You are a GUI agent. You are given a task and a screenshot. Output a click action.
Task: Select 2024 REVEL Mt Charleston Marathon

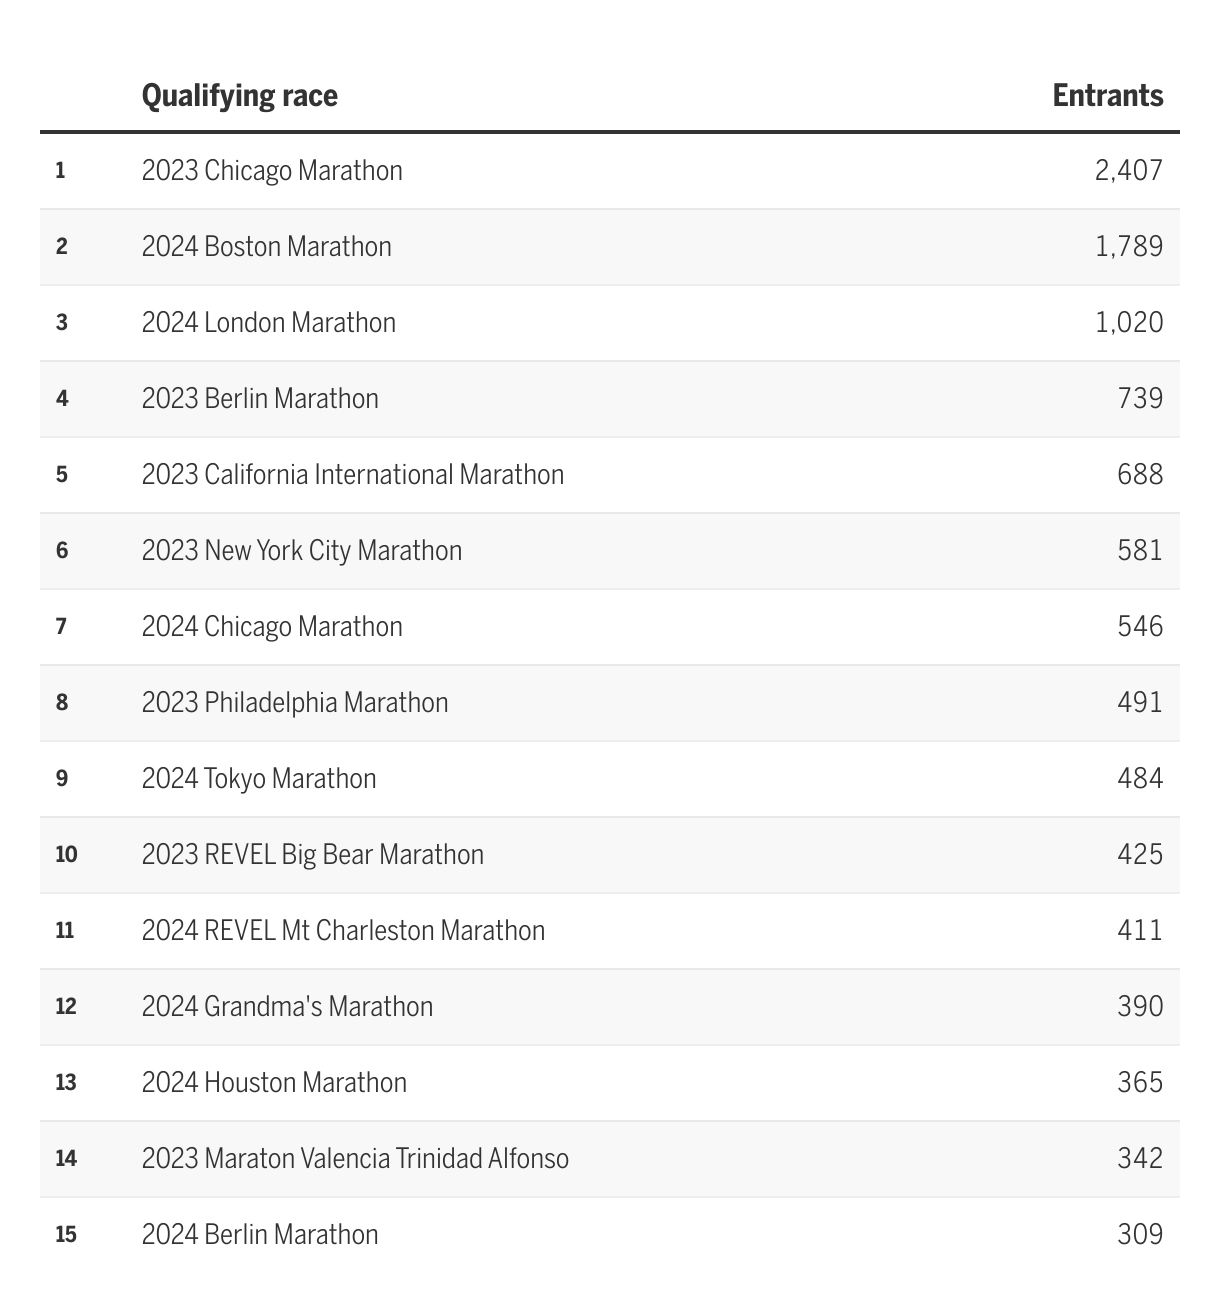pos(343,931)
